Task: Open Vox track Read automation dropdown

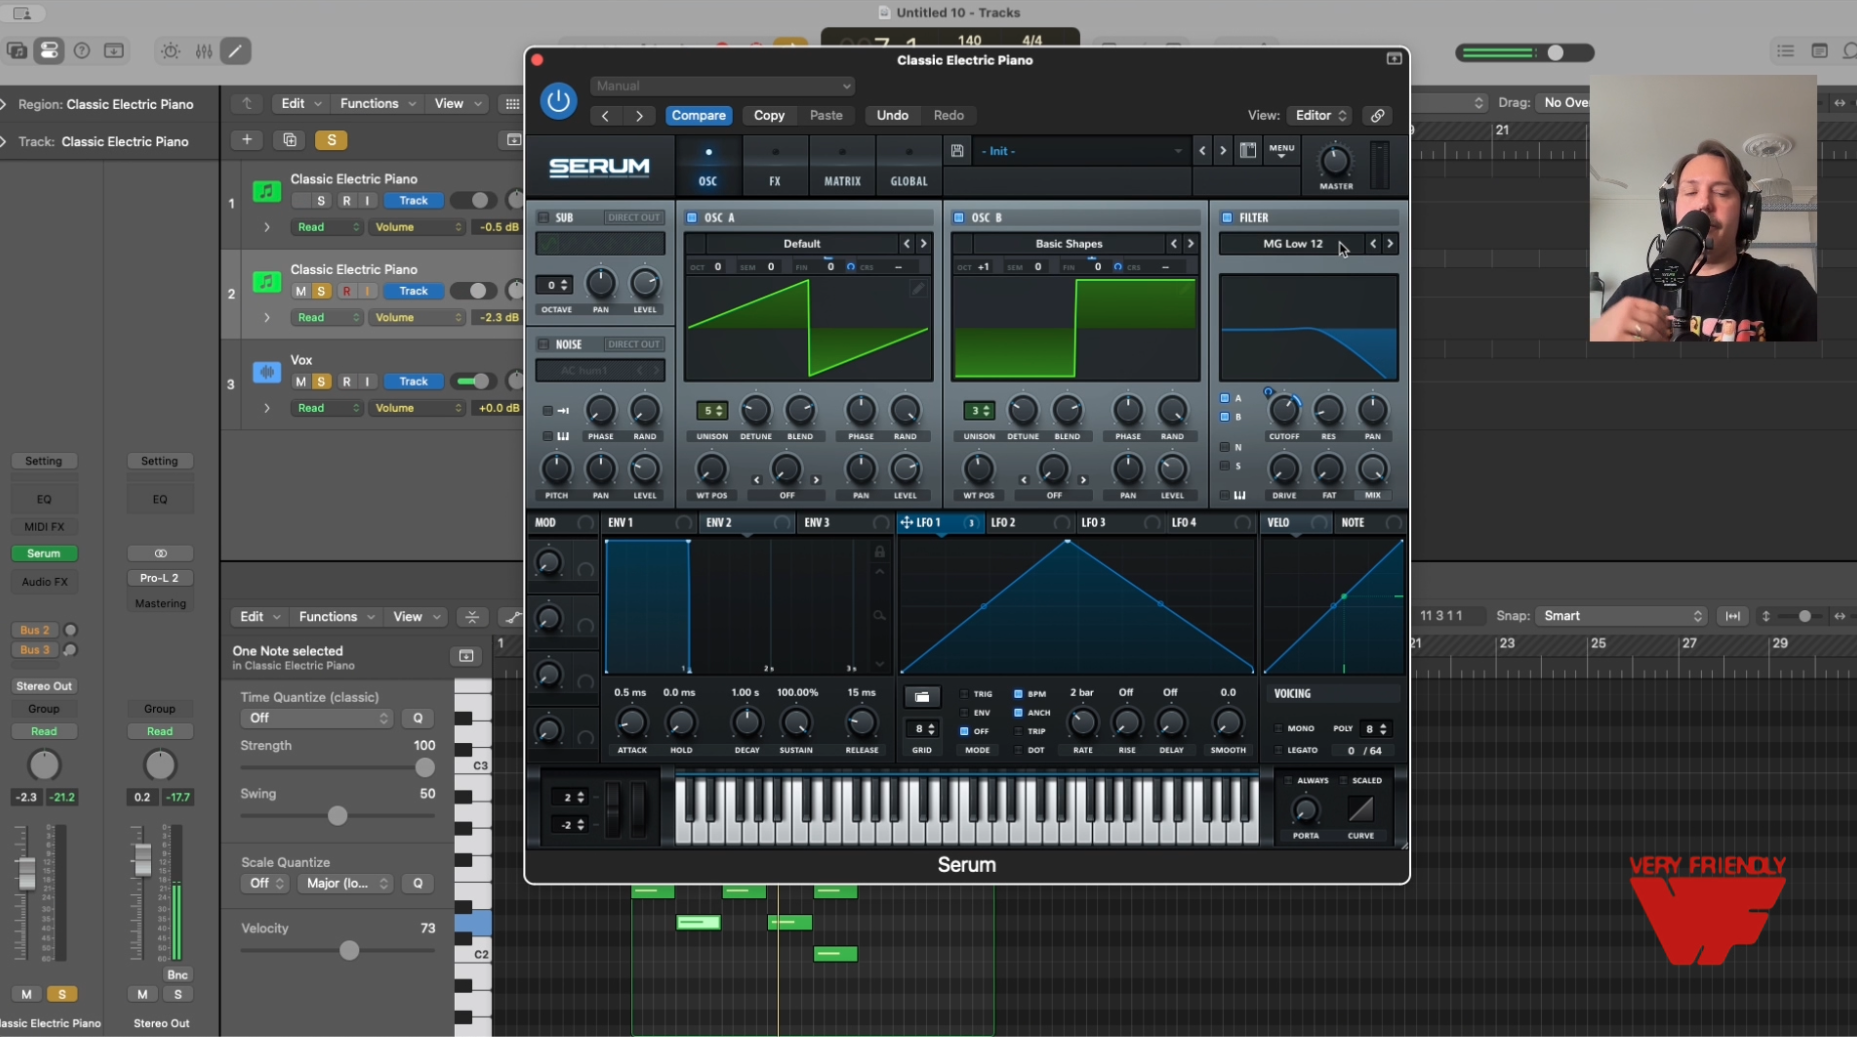Action: click(326, 408)
